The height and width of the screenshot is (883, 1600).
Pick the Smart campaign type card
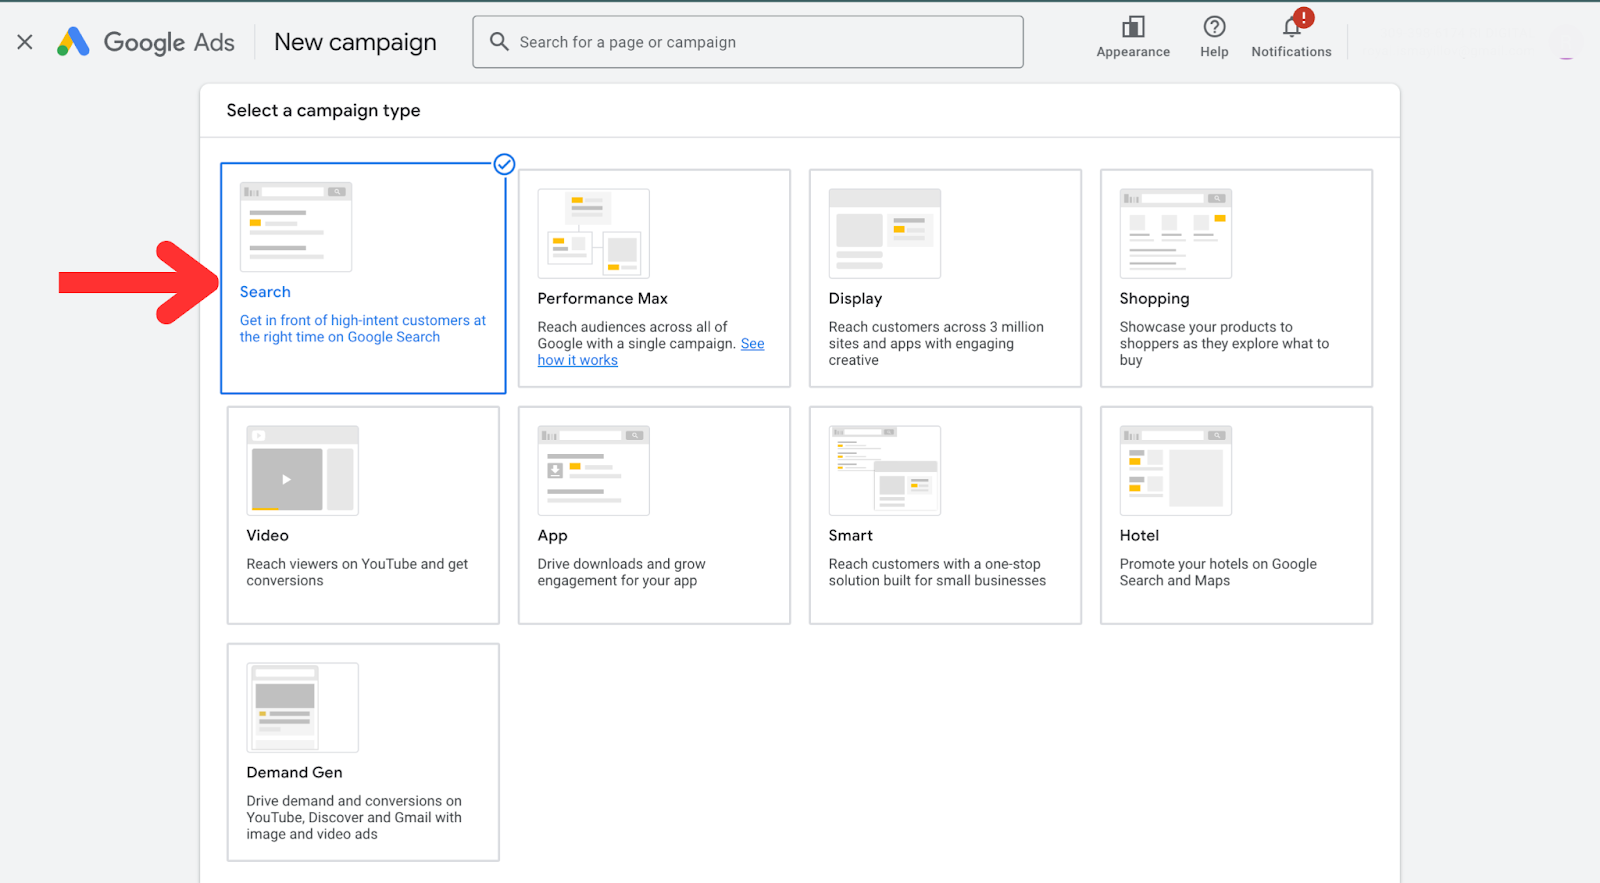click(x=945, y=515)
